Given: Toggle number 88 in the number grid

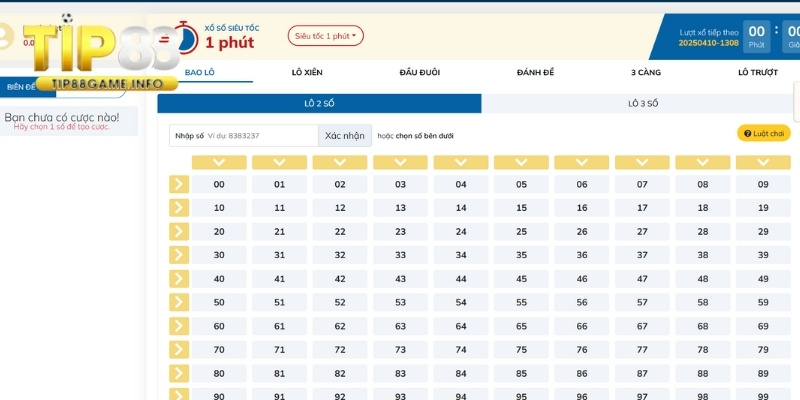Looking at the screenshot, I should tap(702, 373).
